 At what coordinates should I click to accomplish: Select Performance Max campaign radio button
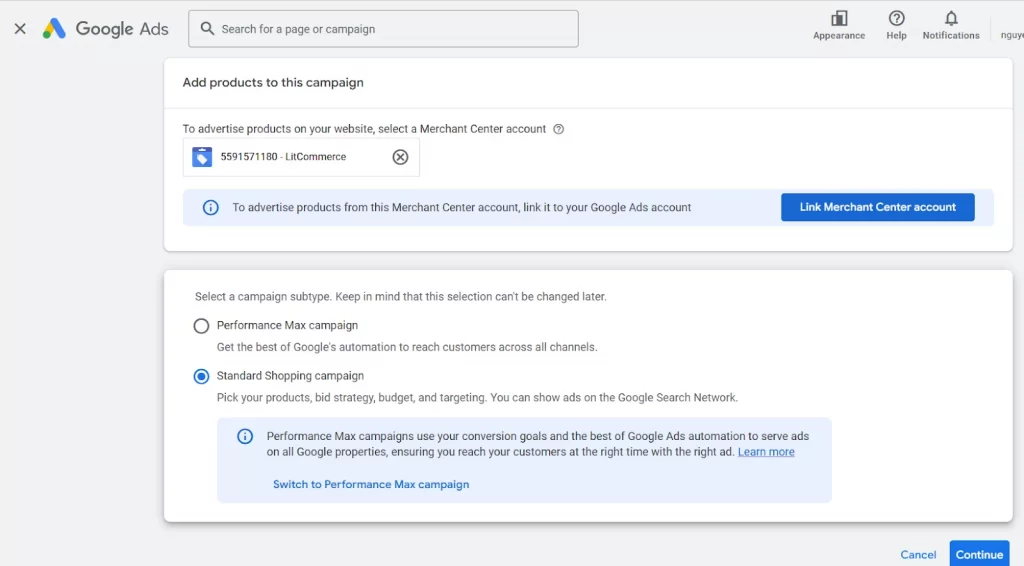click(201, 326)
